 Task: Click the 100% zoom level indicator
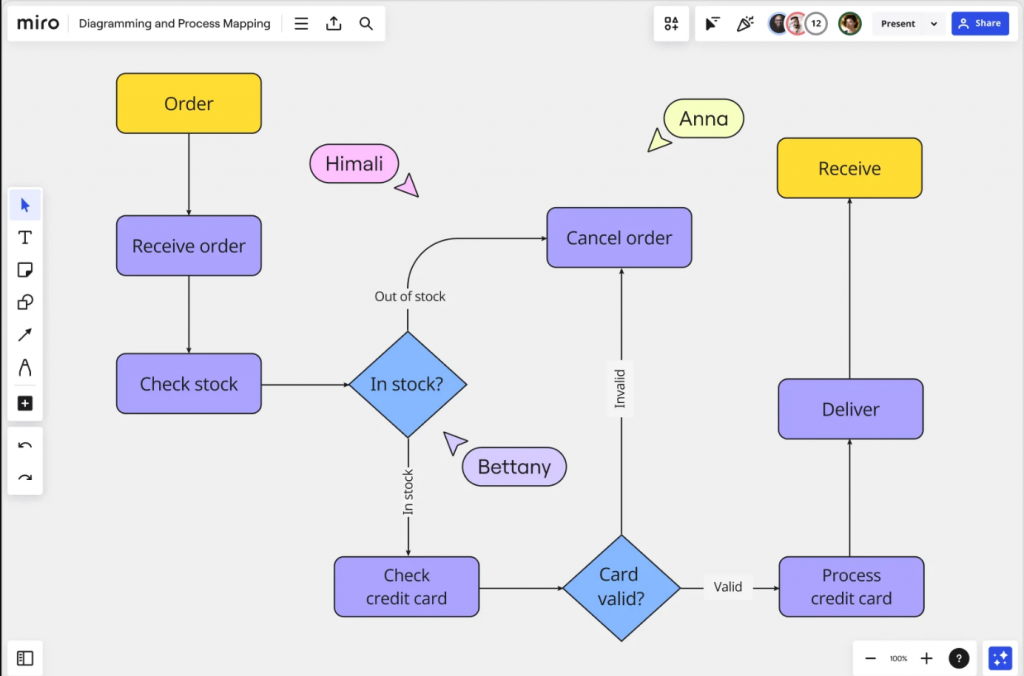pos(898,658)
